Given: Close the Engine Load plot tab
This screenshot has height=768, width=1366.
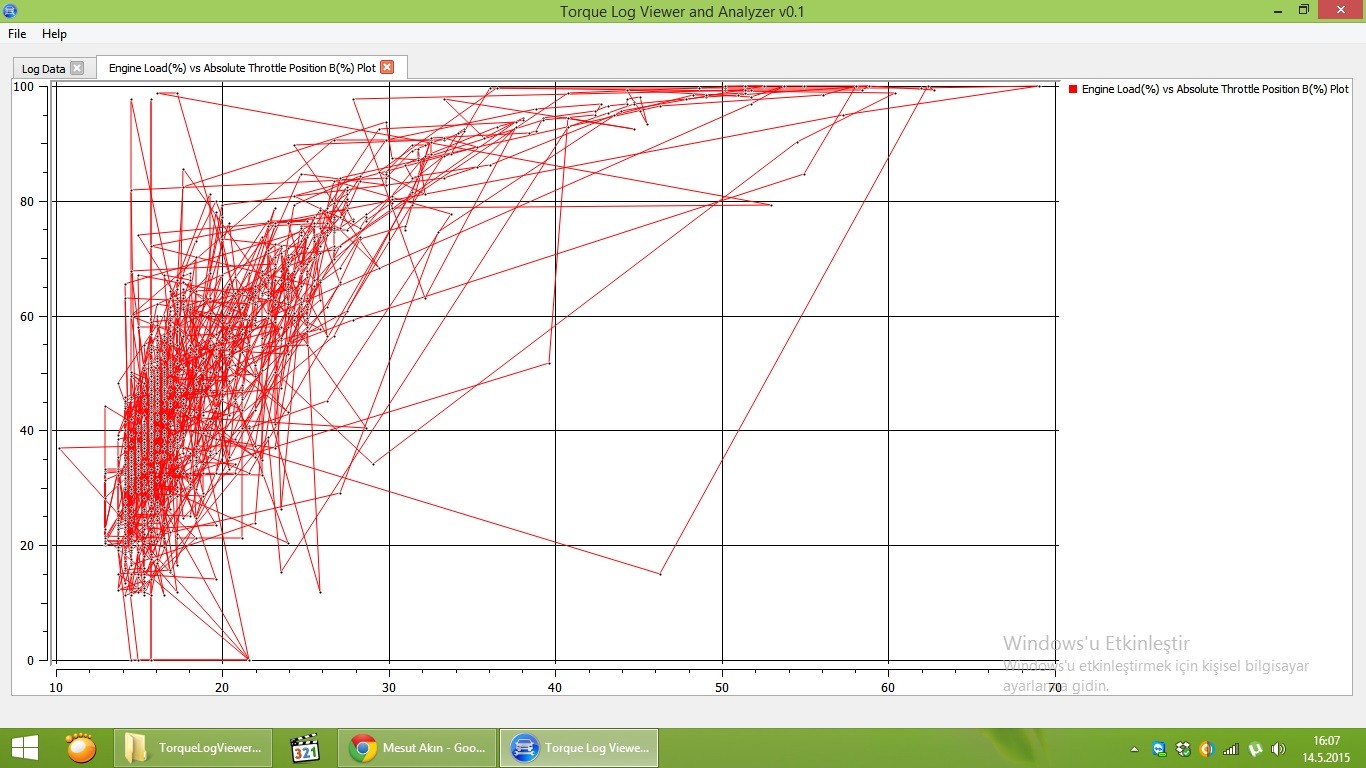Looking at the screenshot, I should click(387, 67).
